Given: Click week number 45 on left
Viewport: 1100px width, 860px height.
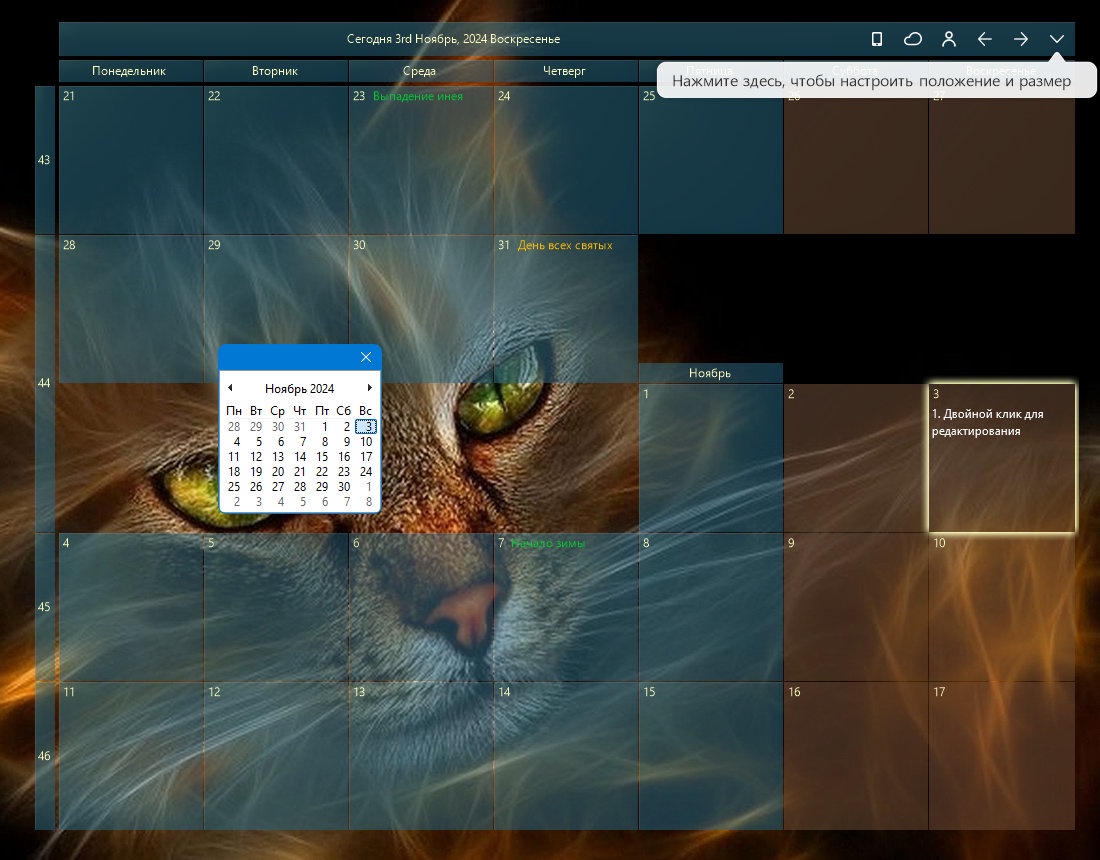Looking at the screenshot, I should click(44, 607).
